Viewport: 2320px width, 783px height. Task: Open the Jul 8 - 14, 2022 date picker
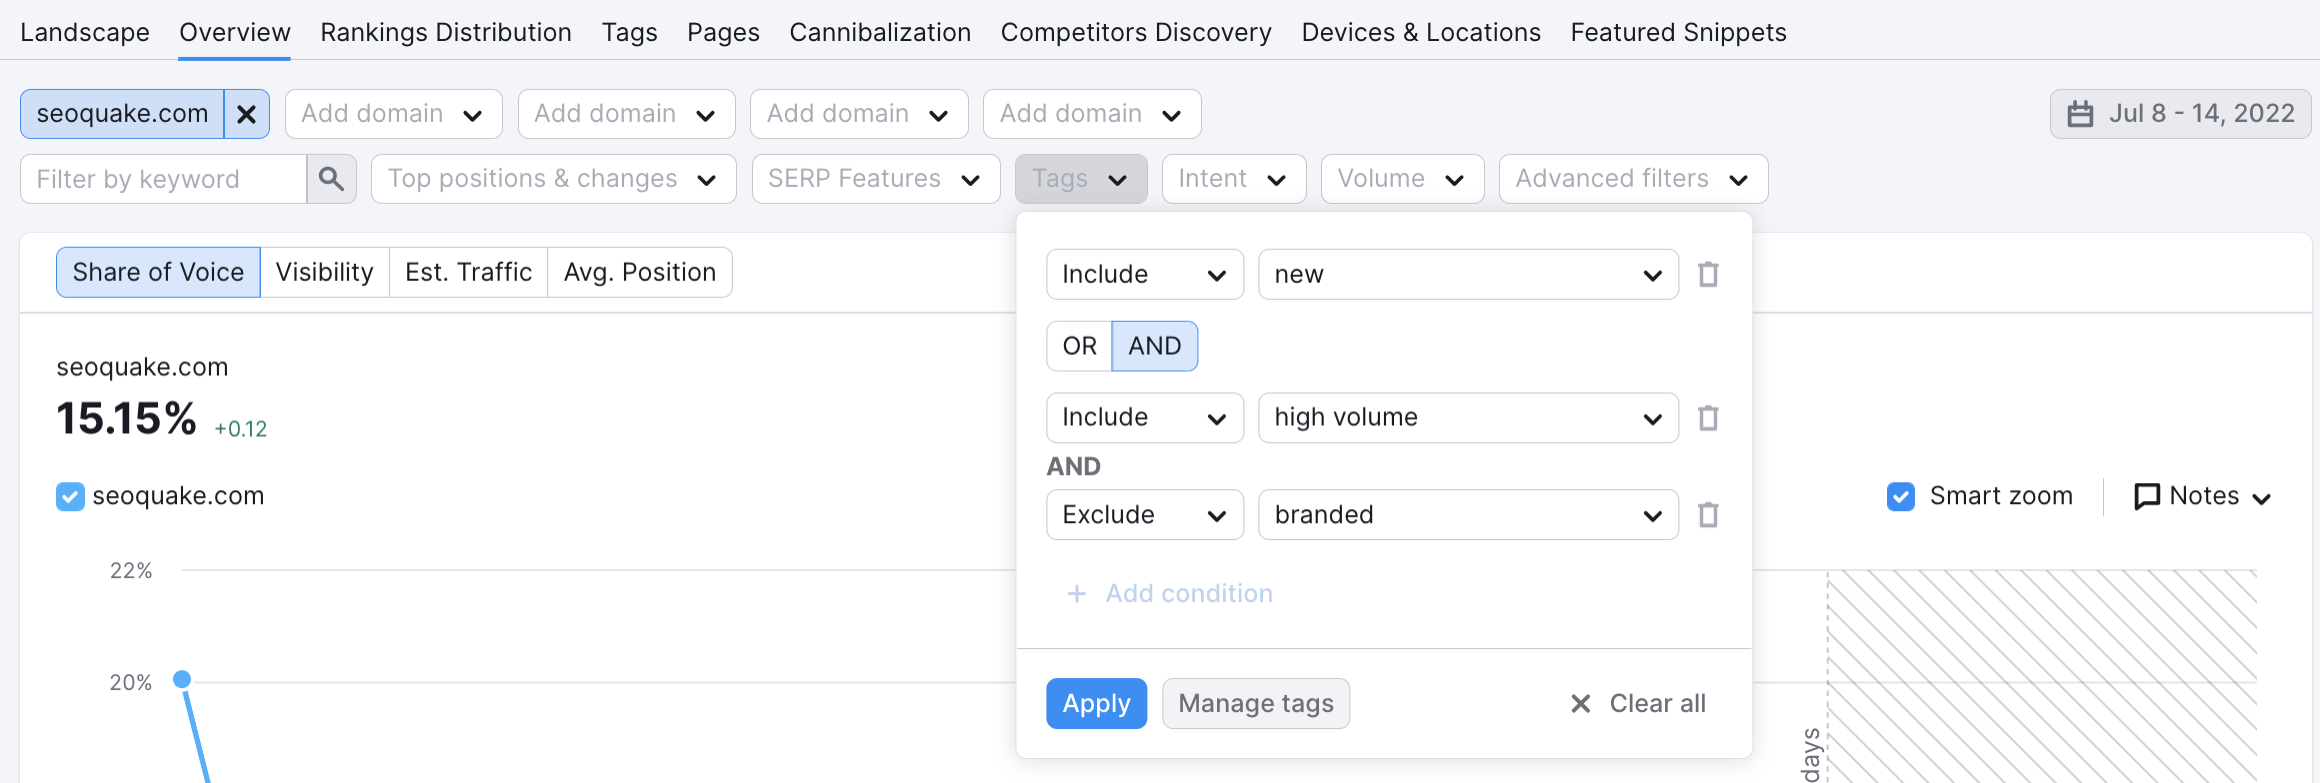pyautogui.click(x=2181, y=114)
